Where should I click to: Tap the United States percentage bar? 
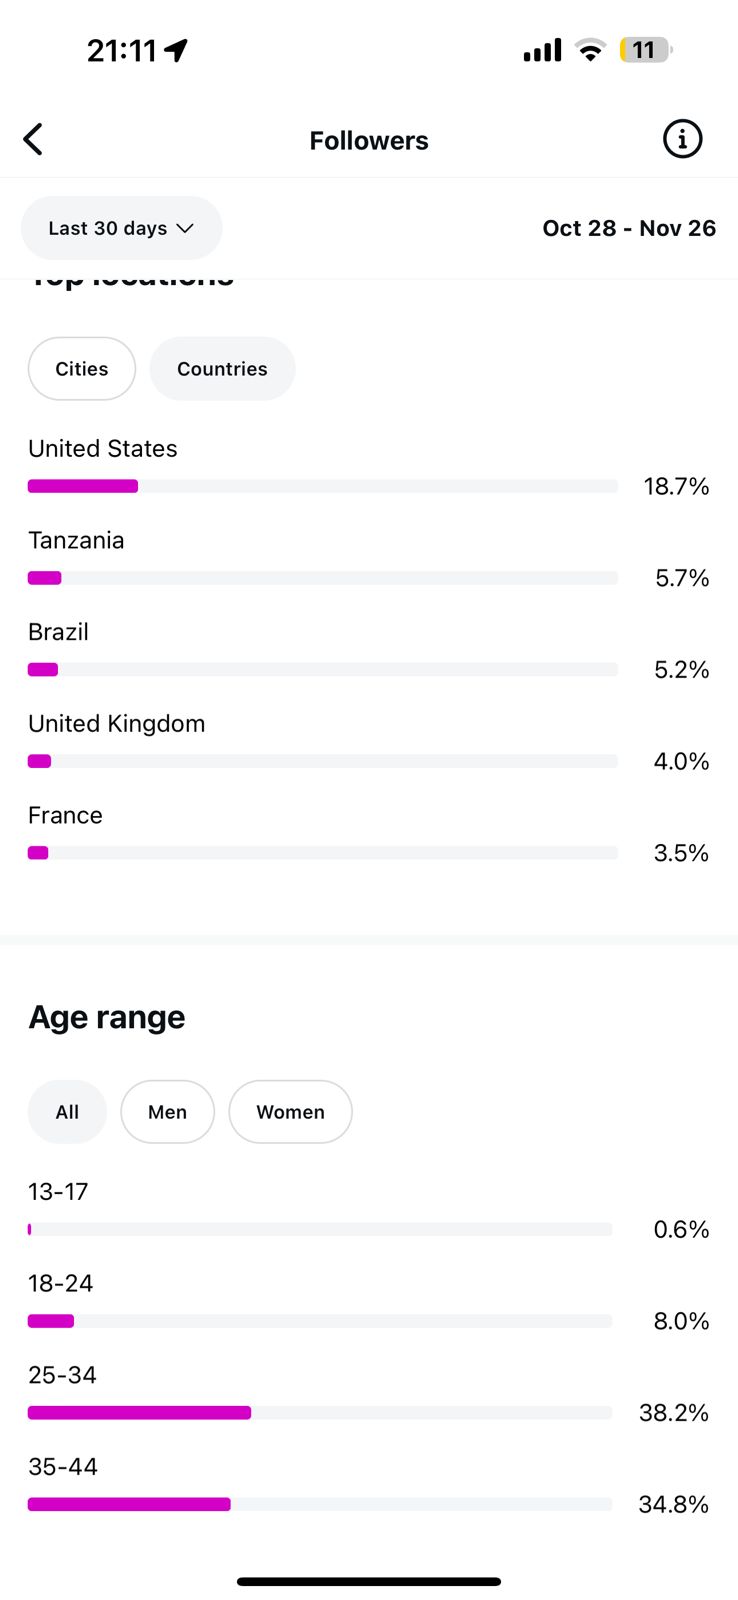point(322,487)
